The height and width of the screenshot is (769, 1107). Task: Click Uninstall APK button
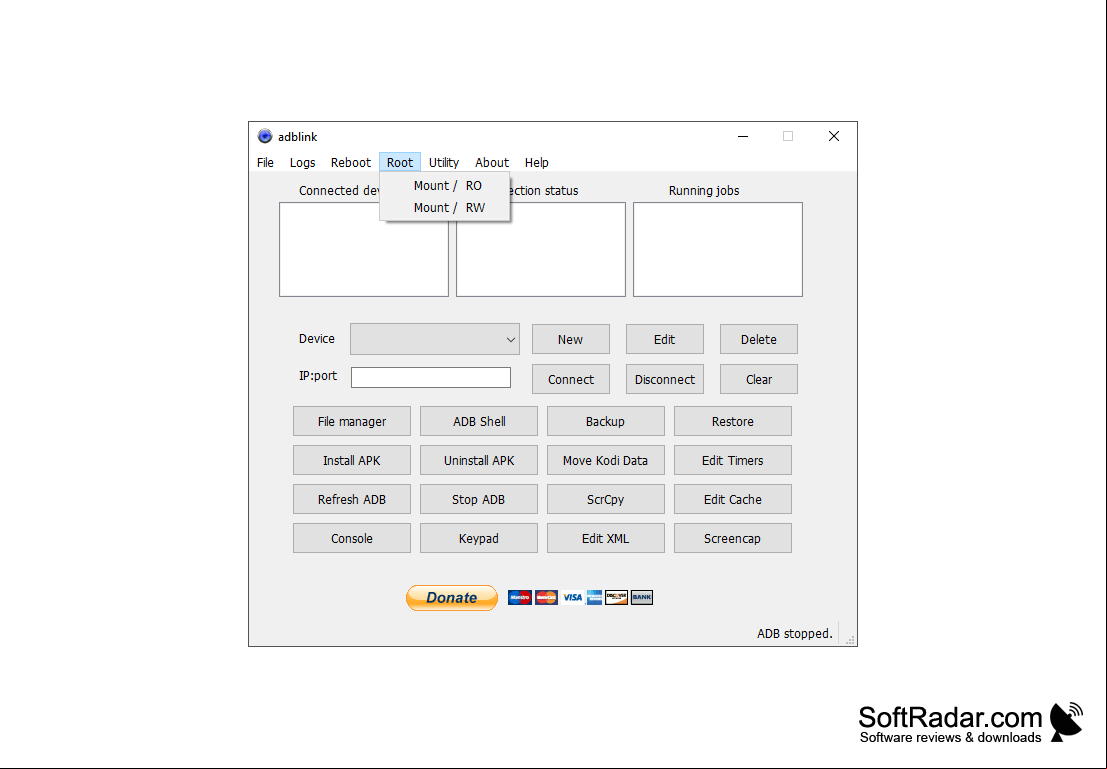[x=479, y=460]
